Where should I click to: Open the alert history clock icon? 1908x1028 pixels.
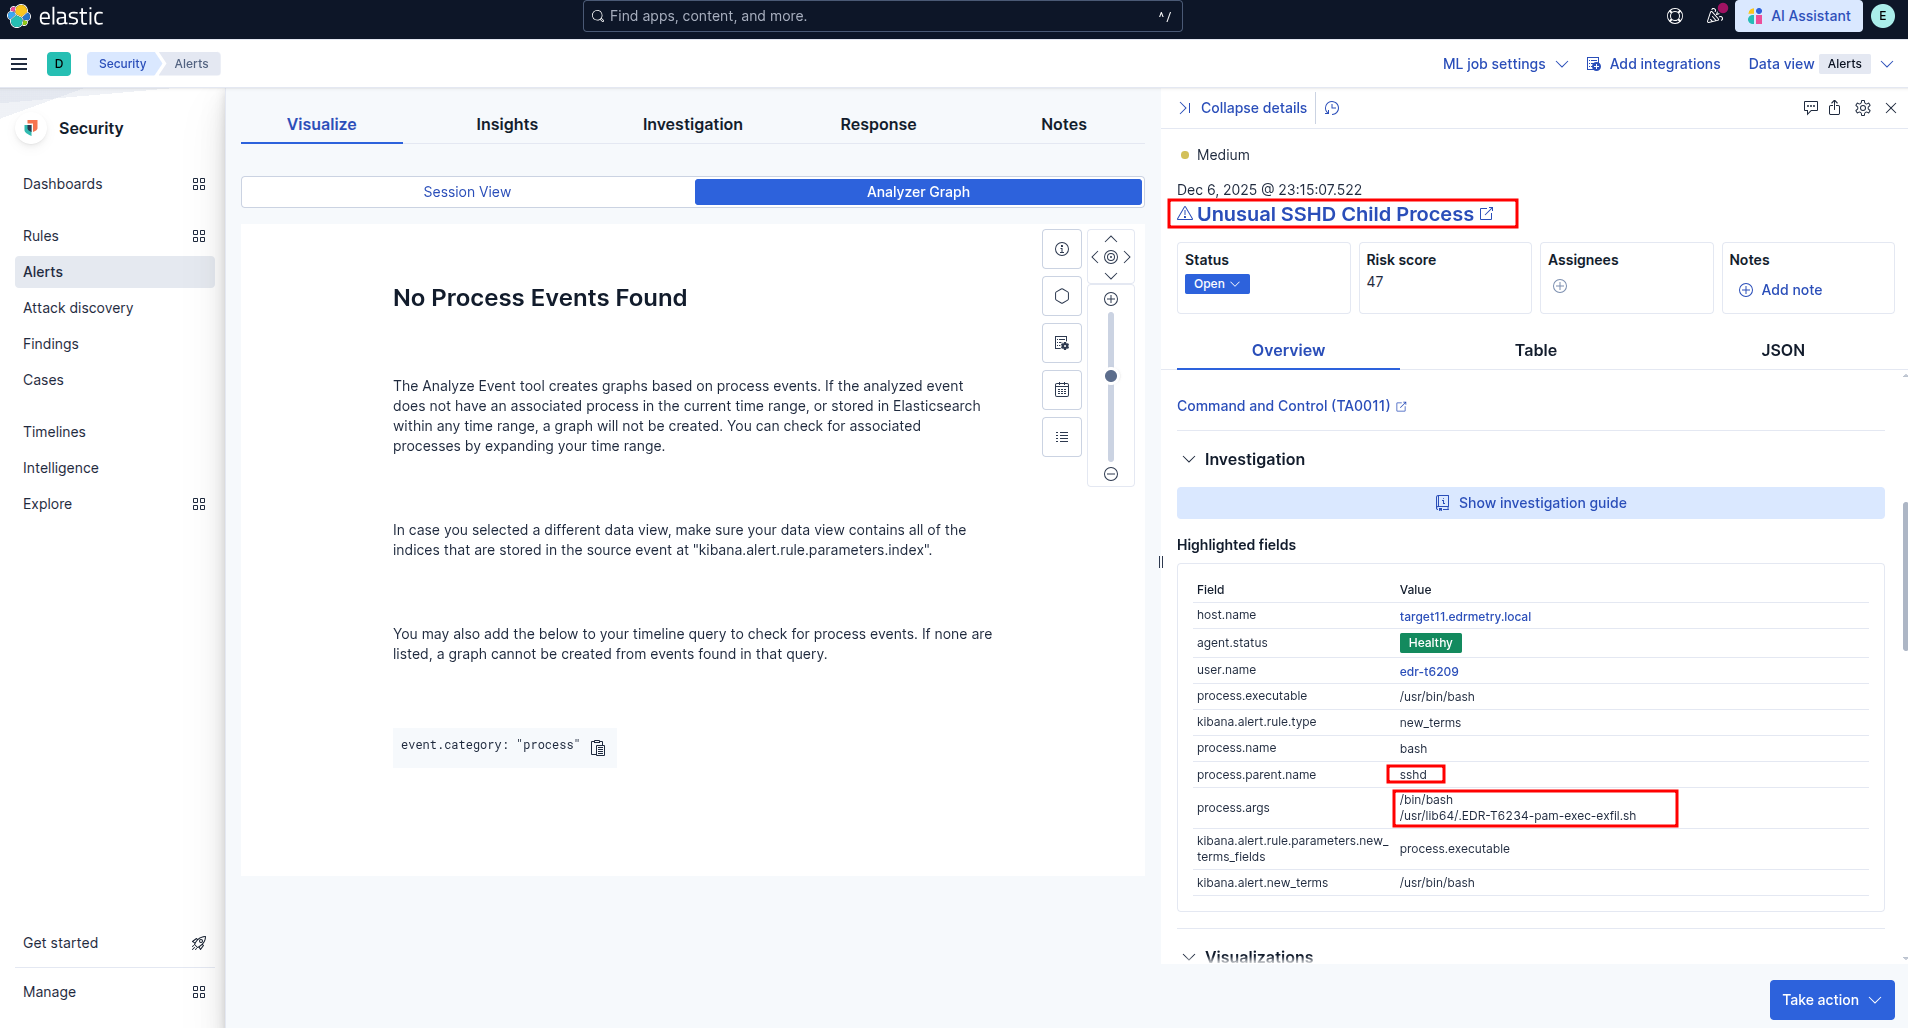[x=1332, y=108]
